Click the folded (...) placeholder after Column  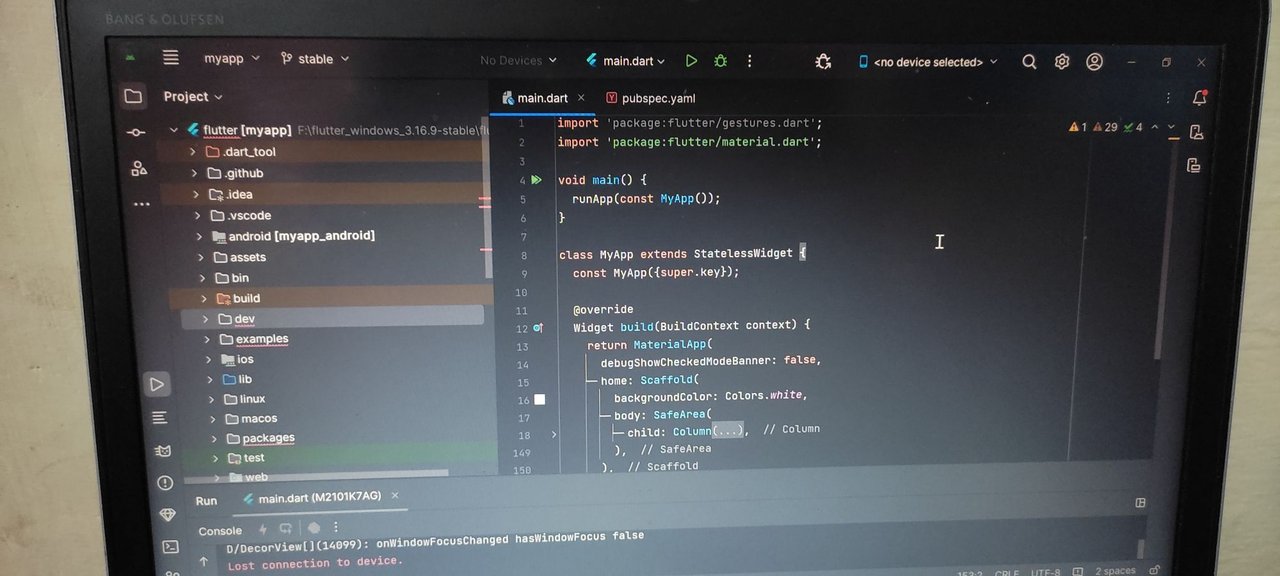(x=728, y=431)
